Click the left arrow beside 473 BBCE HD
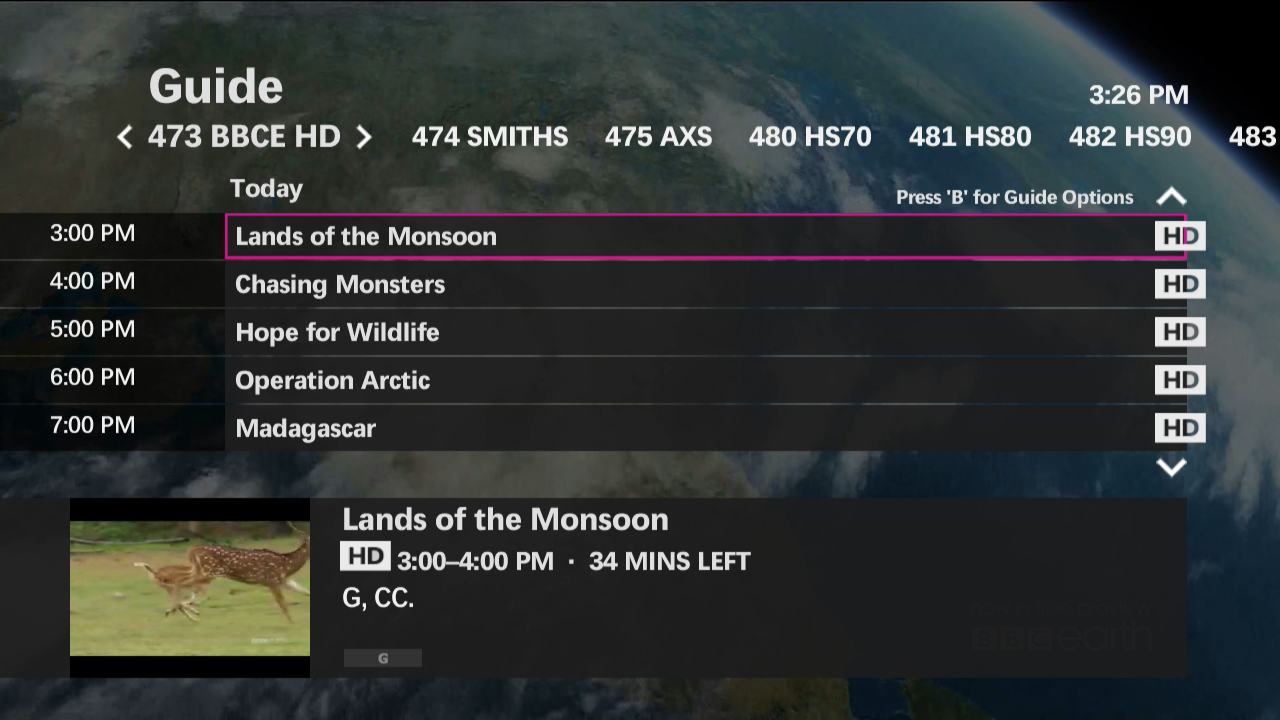 coord(124,137)
